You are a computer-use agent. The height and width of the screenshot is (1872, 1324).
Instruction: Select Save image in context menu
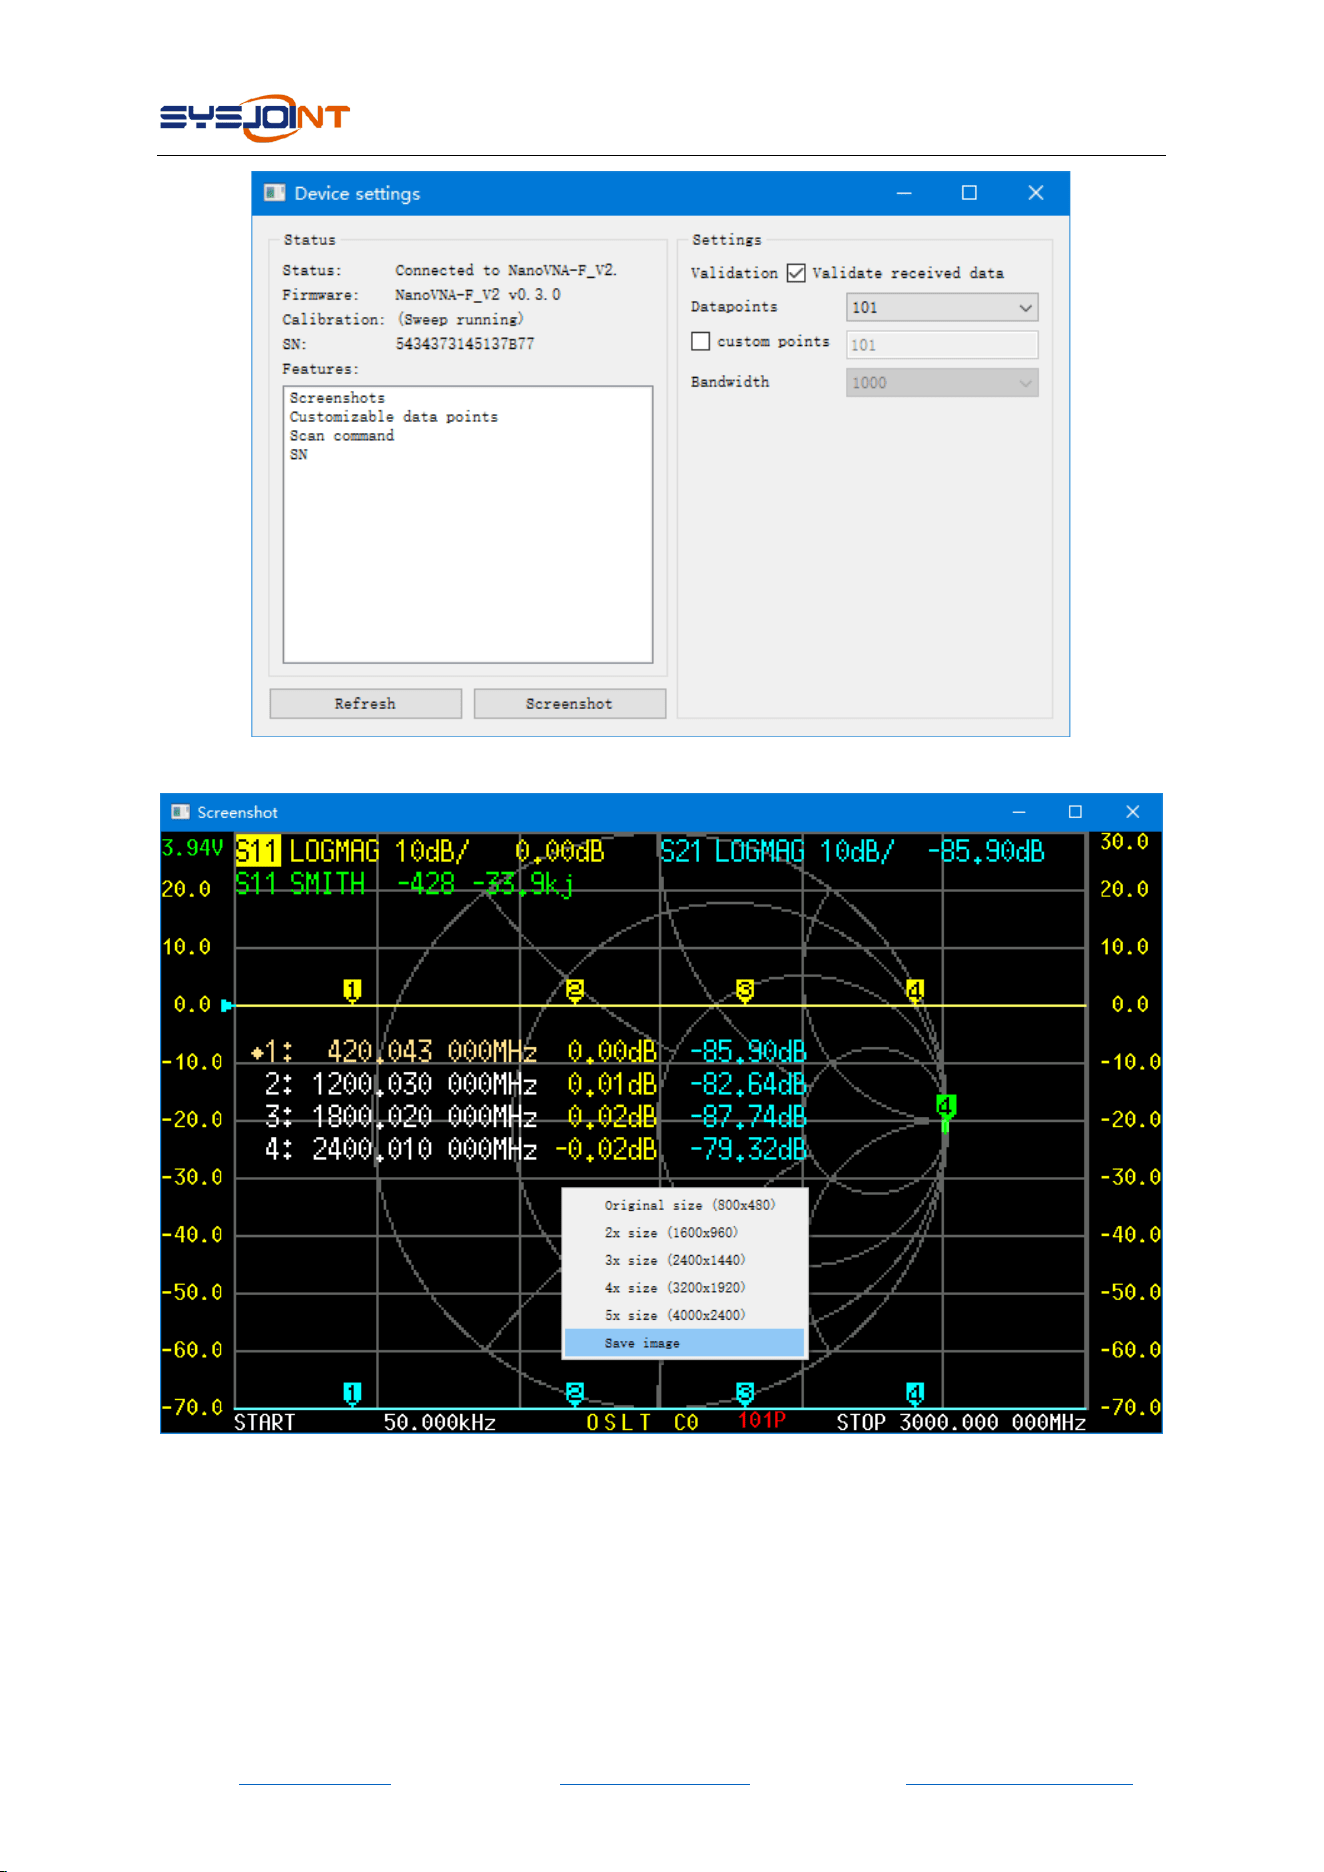[685, 1343]
